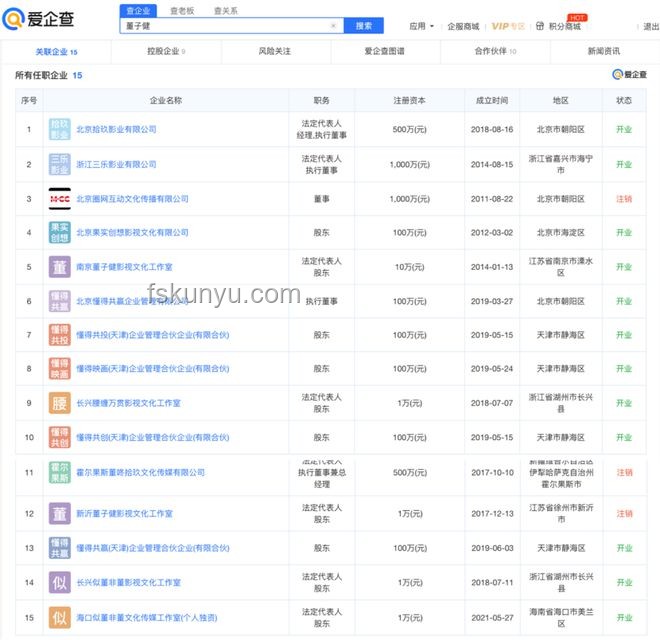The image size is (660, 640).
Task: Open 懂得共投(天津)企业管理合伙企业 link
Action: tap(152, 335)
